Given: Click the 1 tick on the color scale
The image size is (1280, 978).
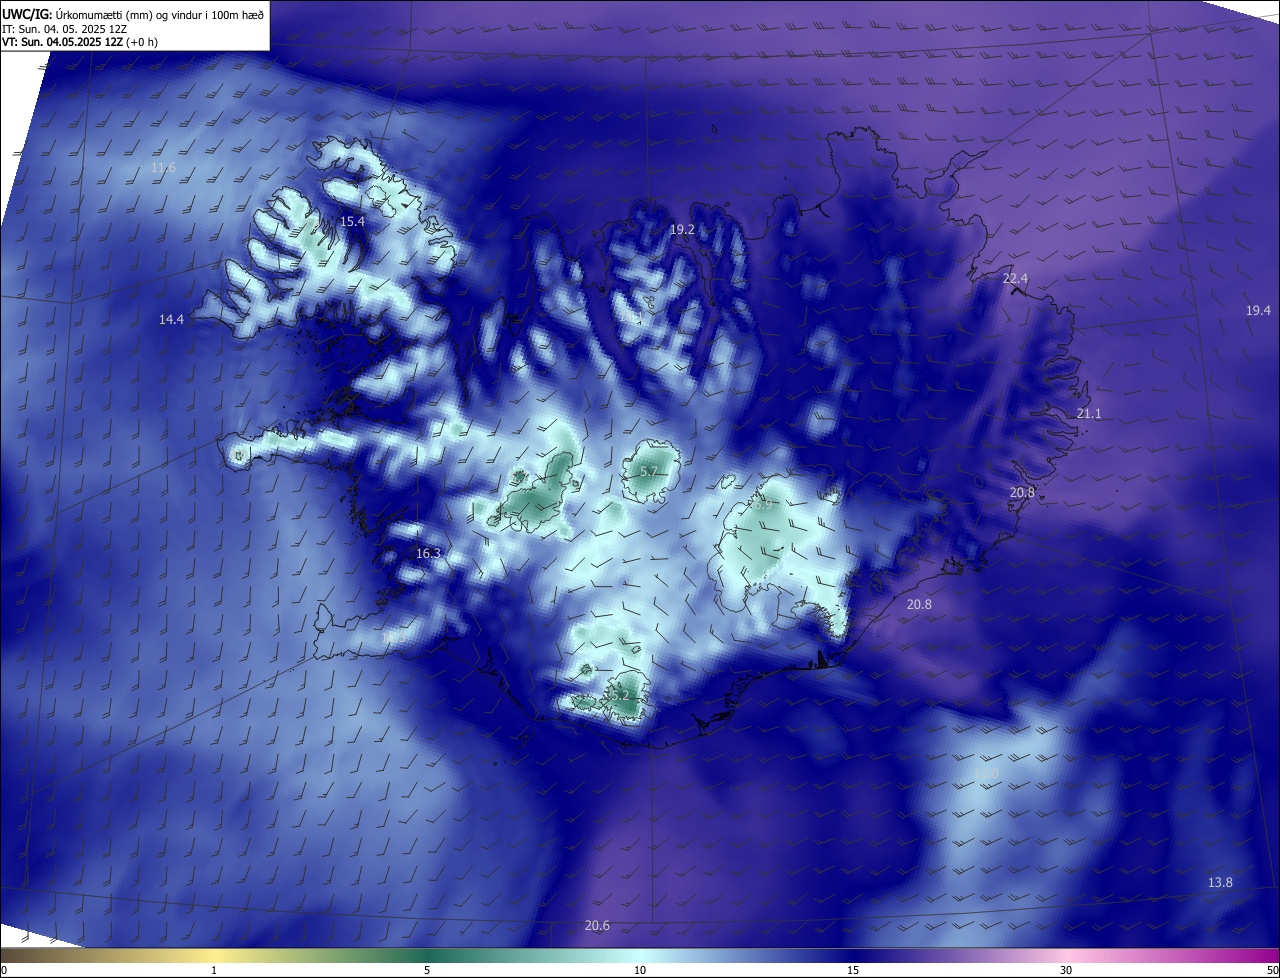Looking at the screenshot, I should (214, 971).
